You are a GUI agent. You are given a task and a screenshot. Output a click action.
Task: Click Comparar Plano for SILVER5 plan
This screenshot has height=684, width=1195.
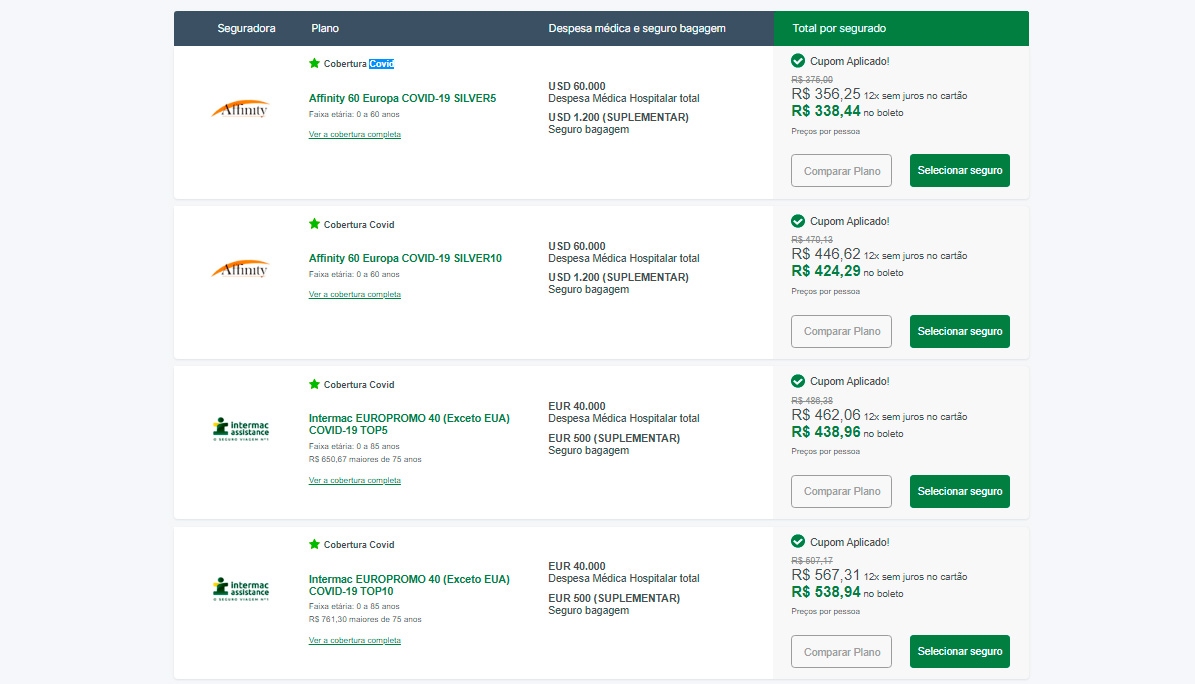(841, 171)
